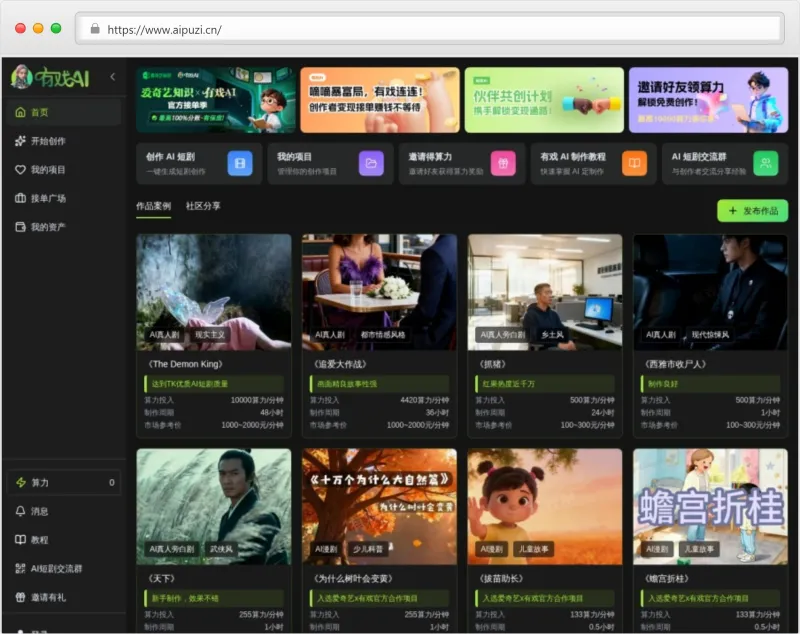Click the 邀请好友领算力 purple banner
Viewport: 800px width, 634px height.
coord(708,100)
